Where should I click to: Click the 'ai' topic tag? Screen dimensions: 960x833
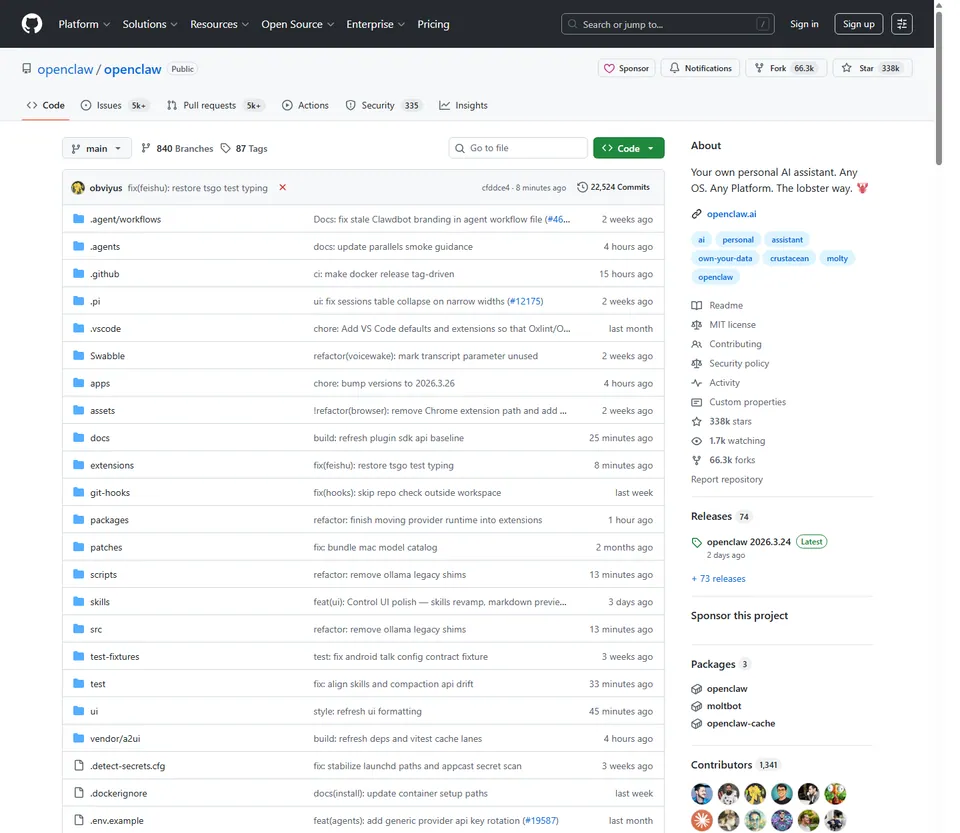tap(701, 239)
